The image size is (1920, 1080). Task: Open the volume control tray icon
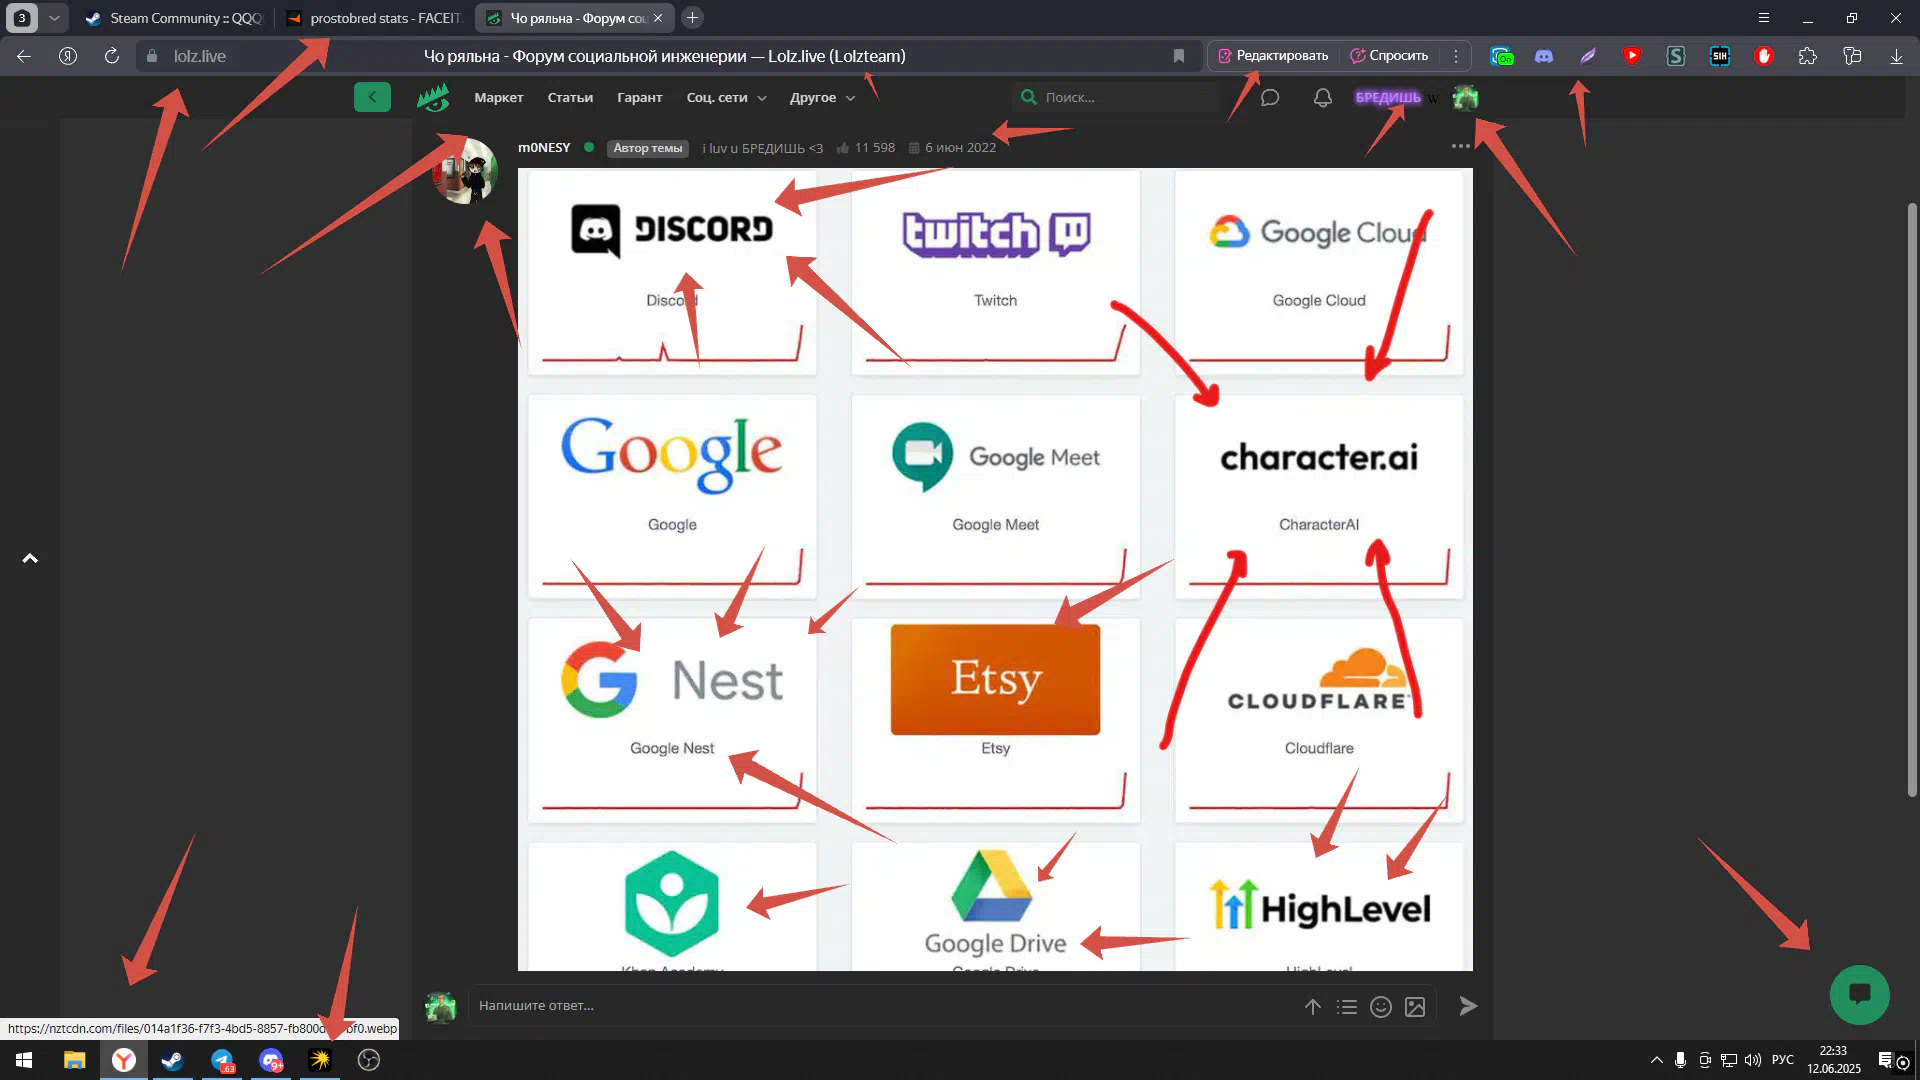(x=1753, y=1060)
